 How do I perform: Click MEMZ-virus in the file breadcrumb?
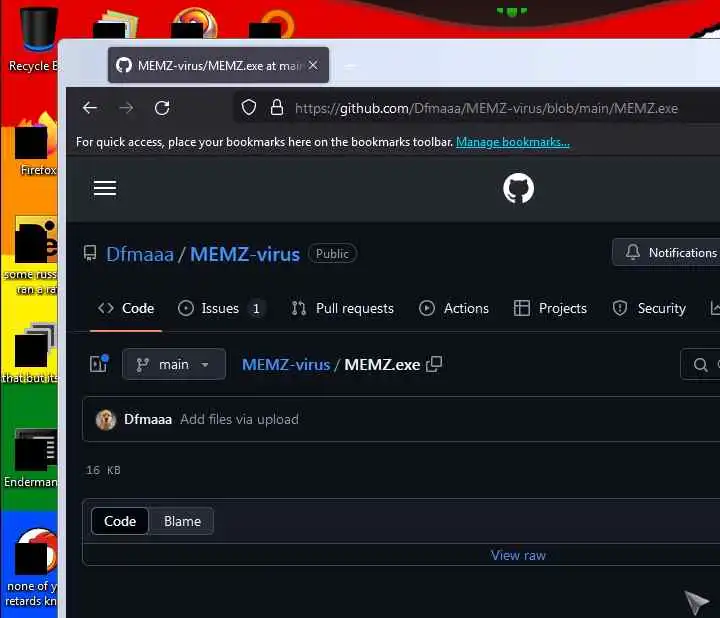[286, 365]
